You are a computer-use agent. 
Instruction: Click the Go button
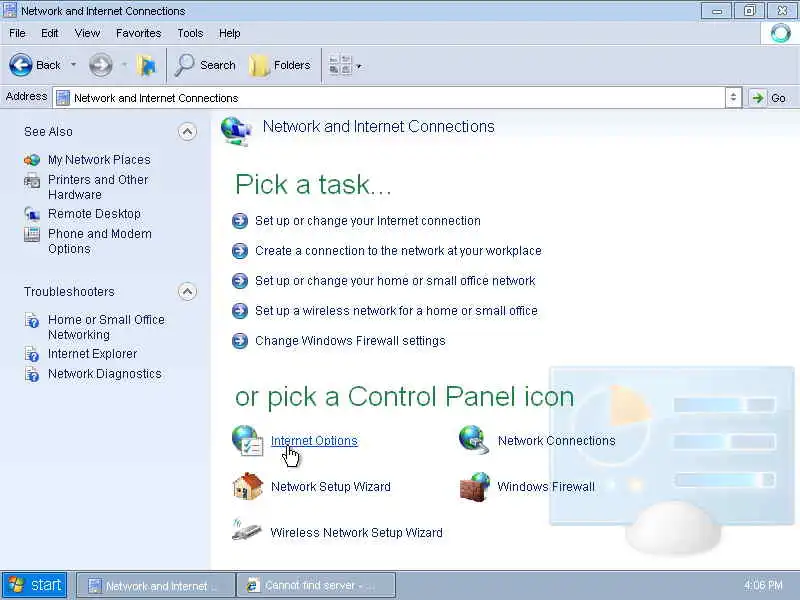(x=770, y=97)
